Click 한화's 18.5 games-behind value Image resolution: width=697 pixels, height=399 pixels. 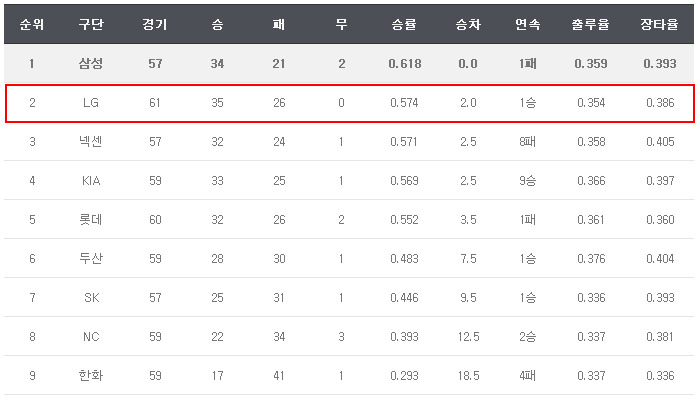coord(469,376)
